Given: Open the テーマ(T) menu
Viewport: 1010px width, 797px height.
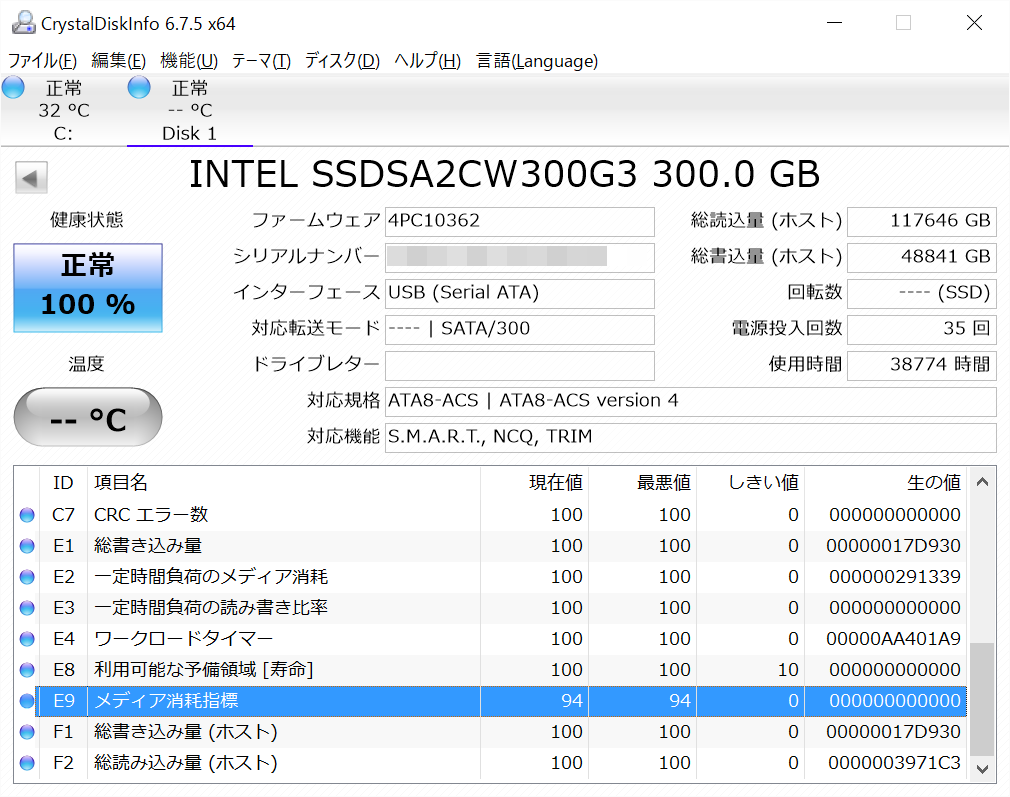Looking at the screenshot, I should (261, 61).
